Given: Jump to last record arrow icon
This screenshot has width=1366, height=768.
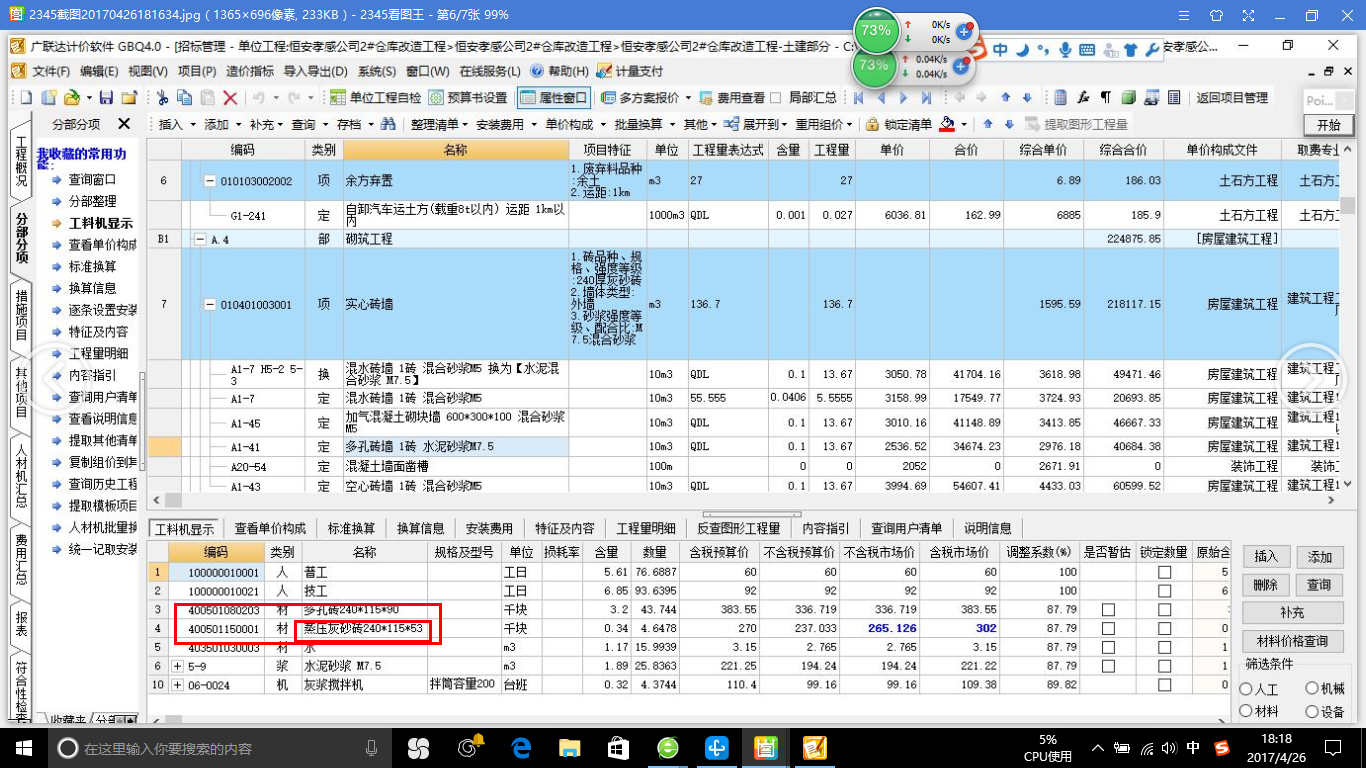Looking at the screenshot, I should (x=926, y=97).
